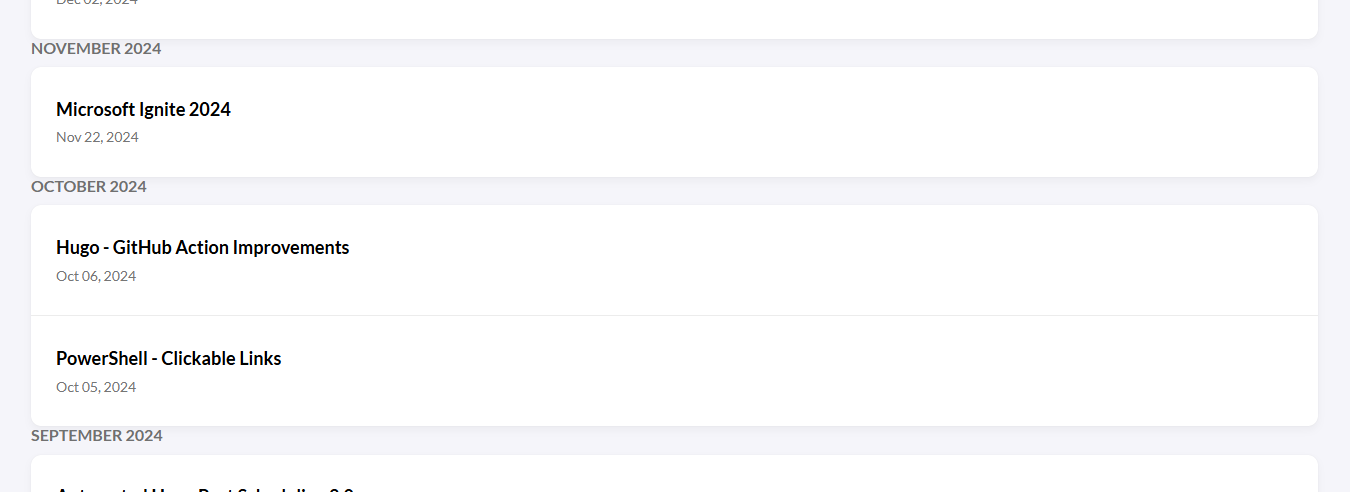The image size is (1350, 492).
Task: Select the SEPTEMBER 2024 section heading
Action: tap(97, 436)
